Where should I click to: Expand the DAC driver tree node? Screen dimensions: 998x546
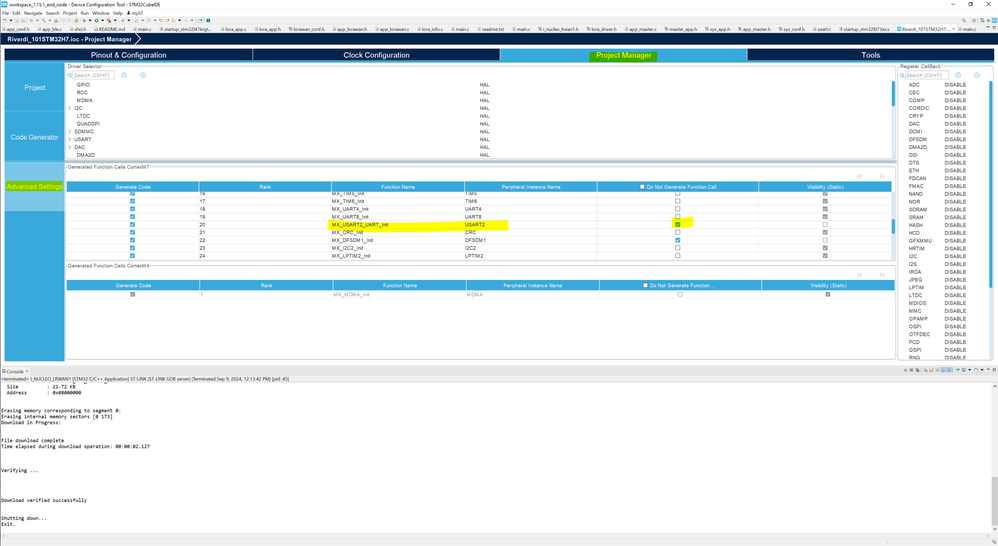70,147
